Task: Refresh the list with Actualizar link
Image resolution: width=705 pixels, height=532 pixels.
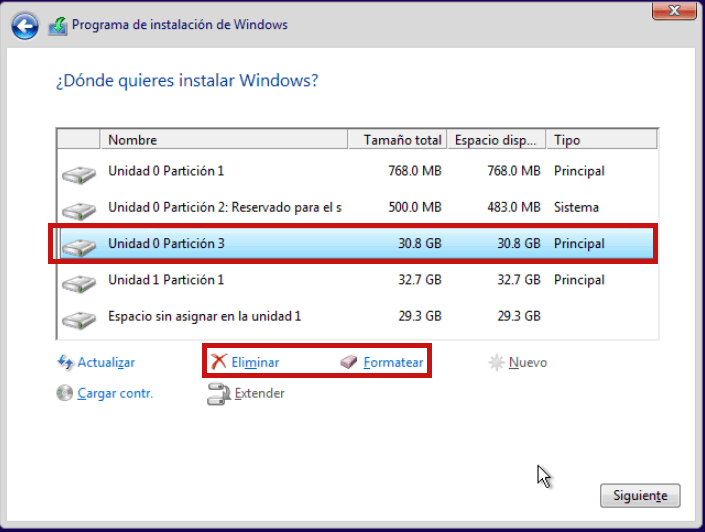Action: pos(106,362)
